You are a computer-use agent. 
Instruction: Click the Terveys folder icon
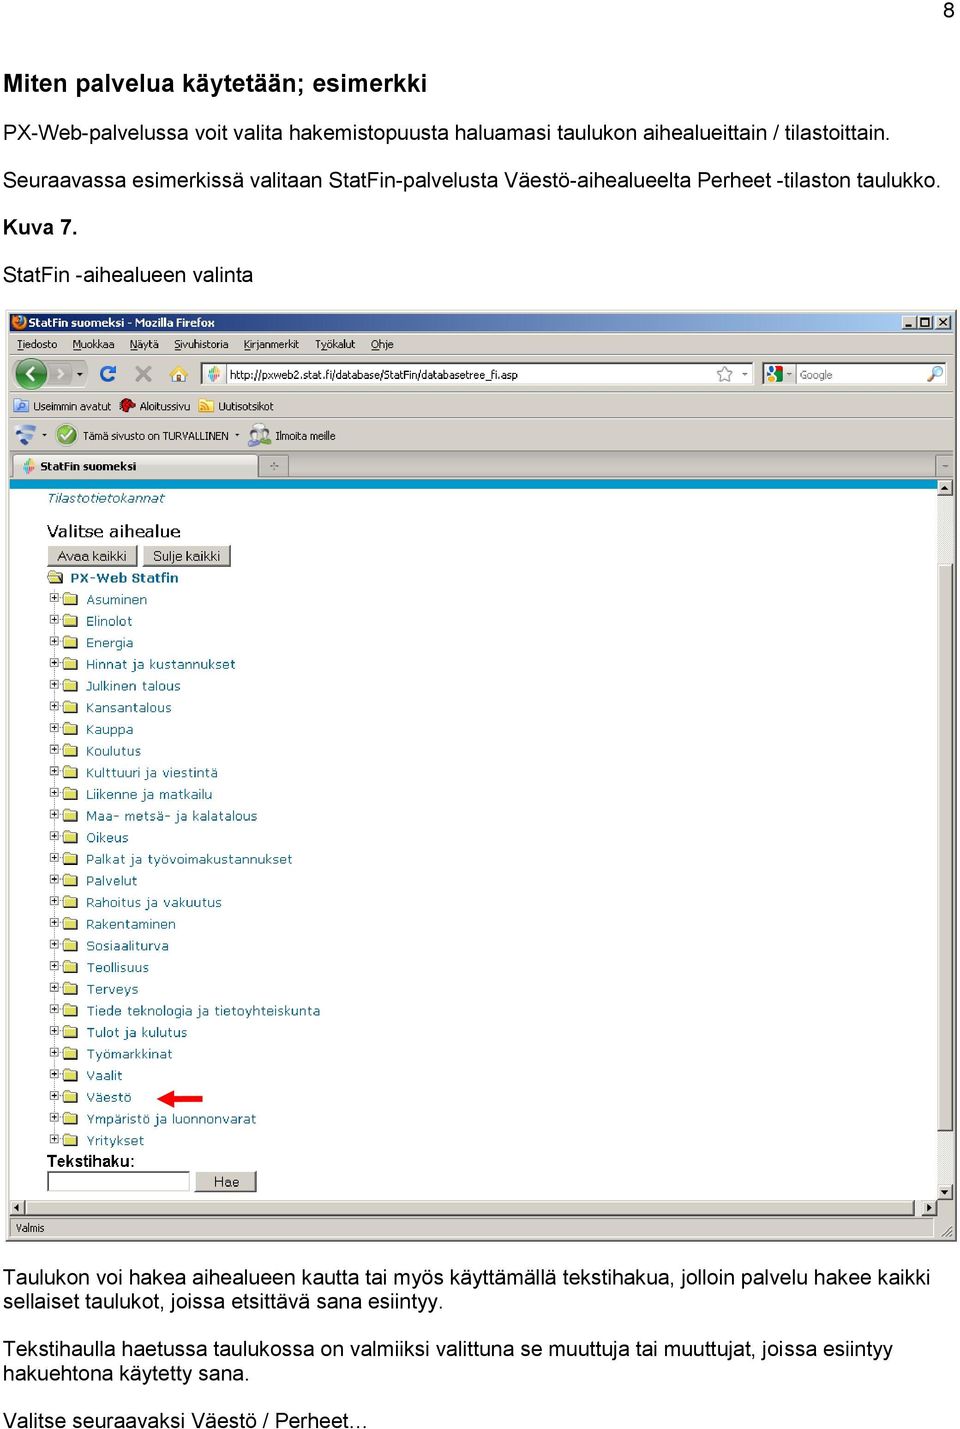(x=71, y=989)
